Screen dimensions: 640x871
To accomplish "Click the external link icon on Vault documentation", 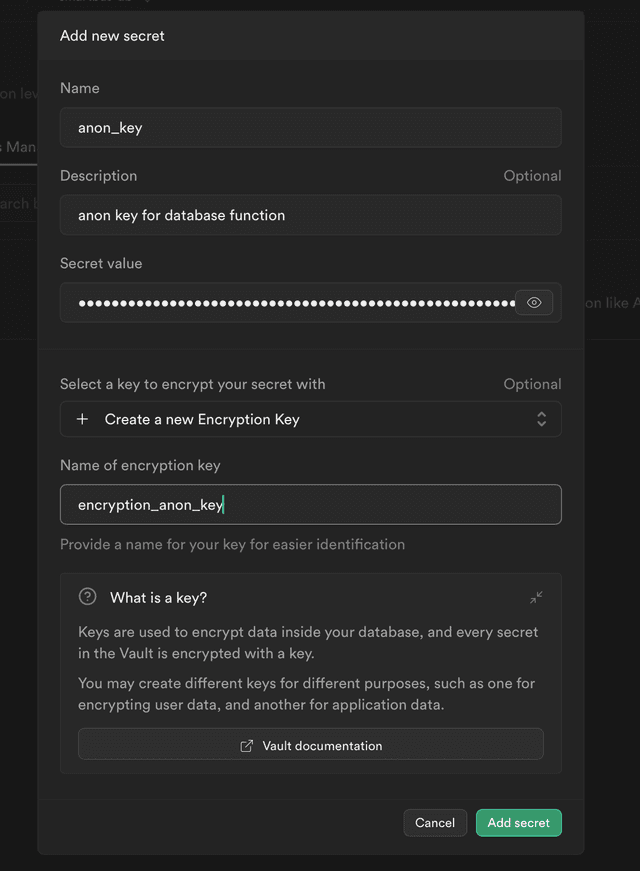I will (246, 745).
